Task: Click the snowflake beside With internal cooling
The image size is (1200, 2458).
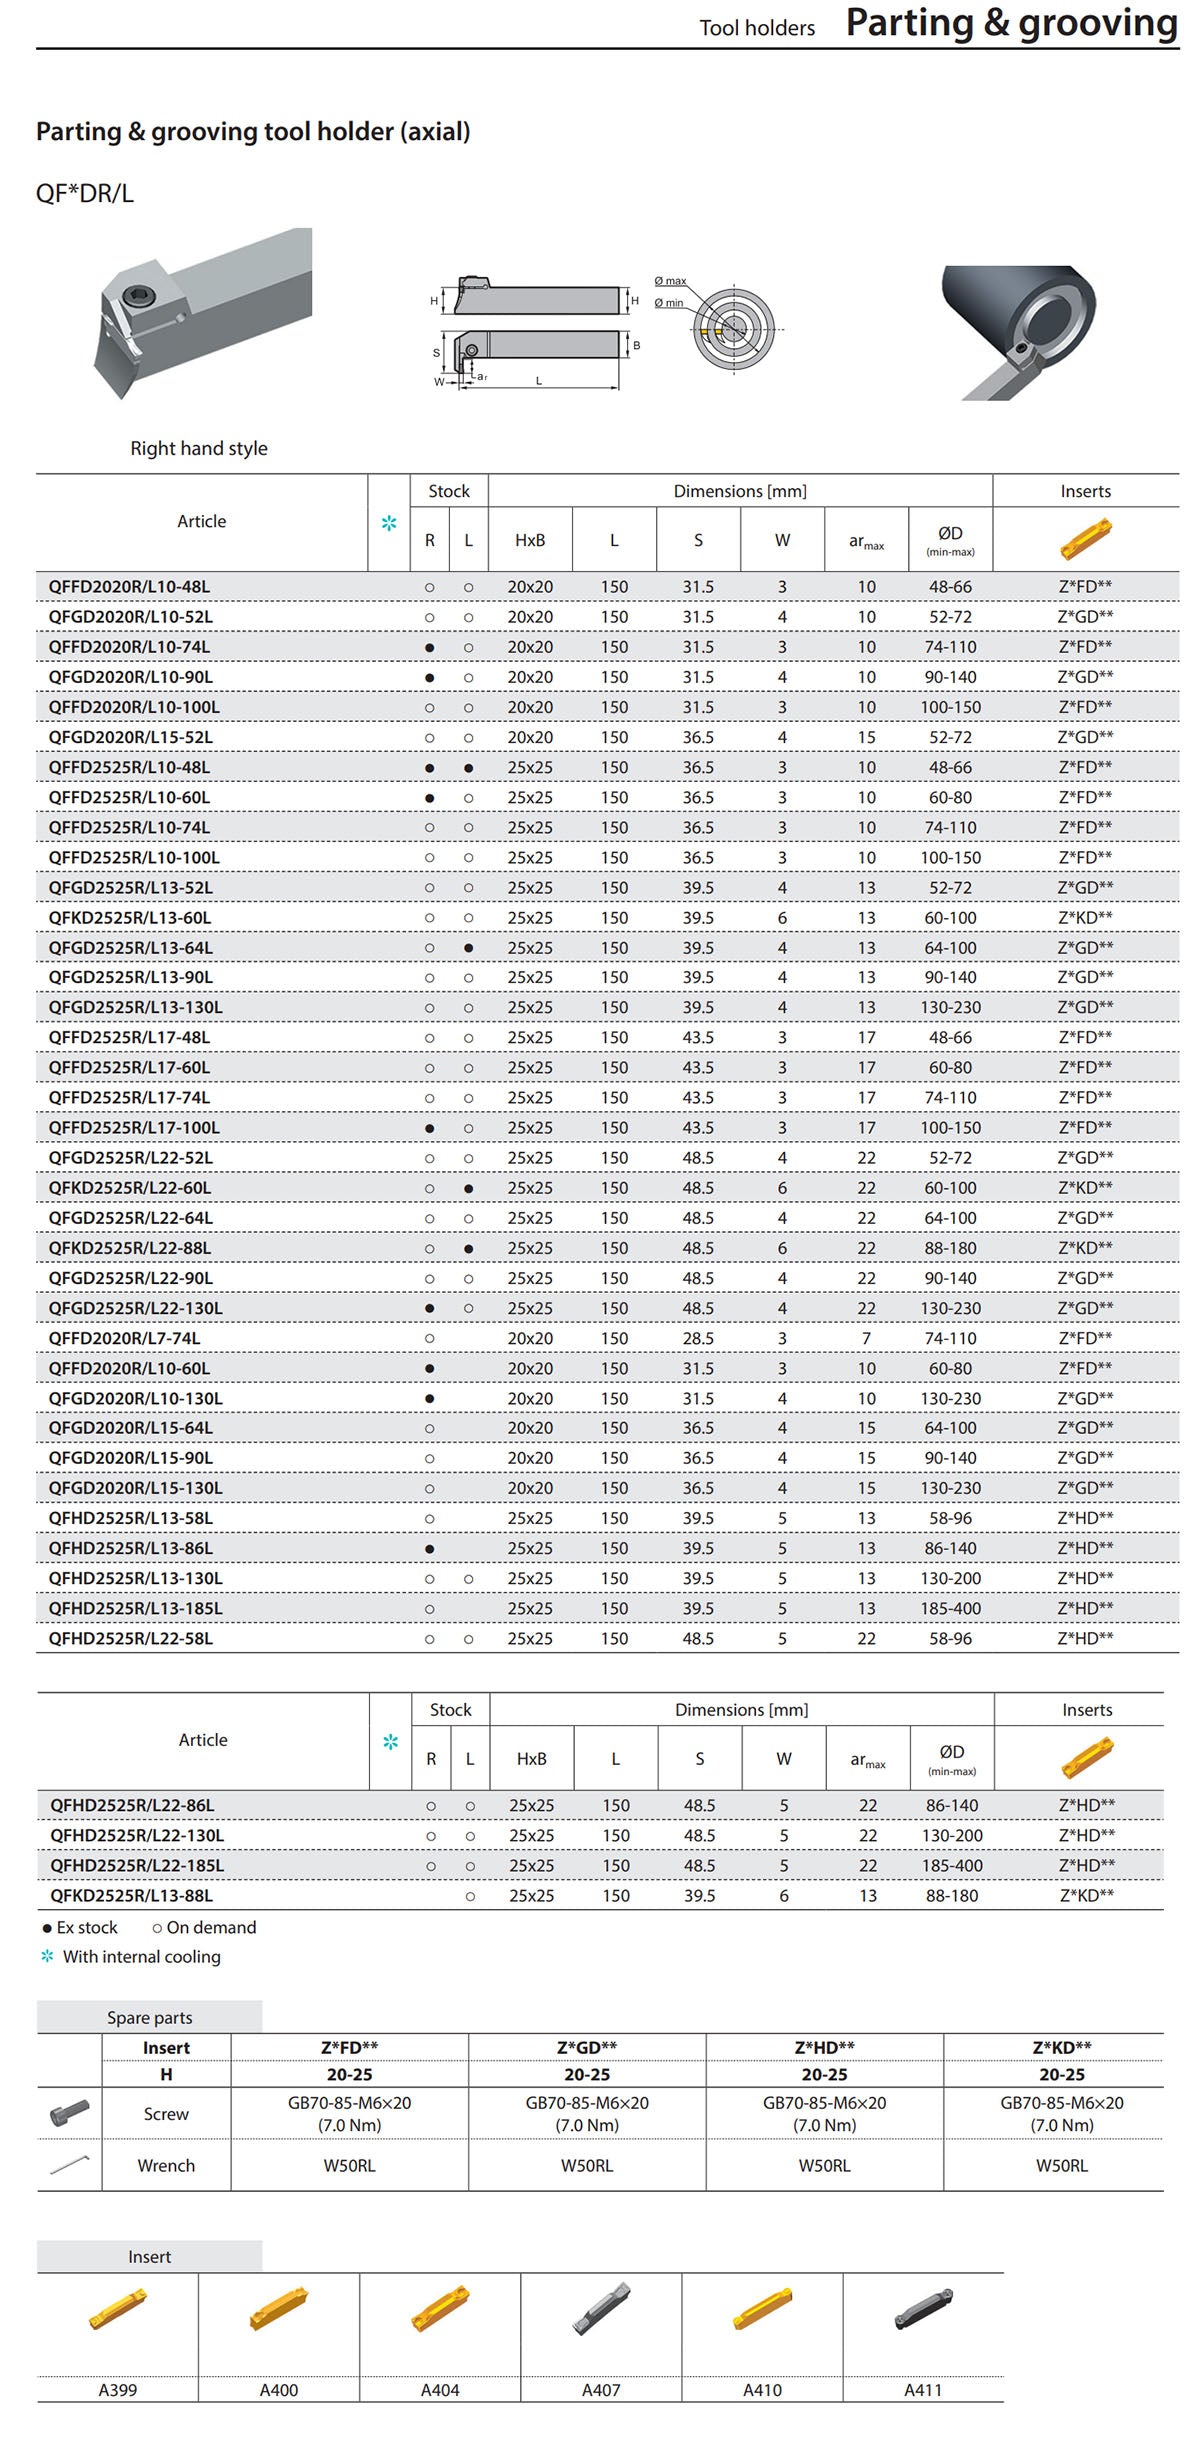Action: 47,1957
